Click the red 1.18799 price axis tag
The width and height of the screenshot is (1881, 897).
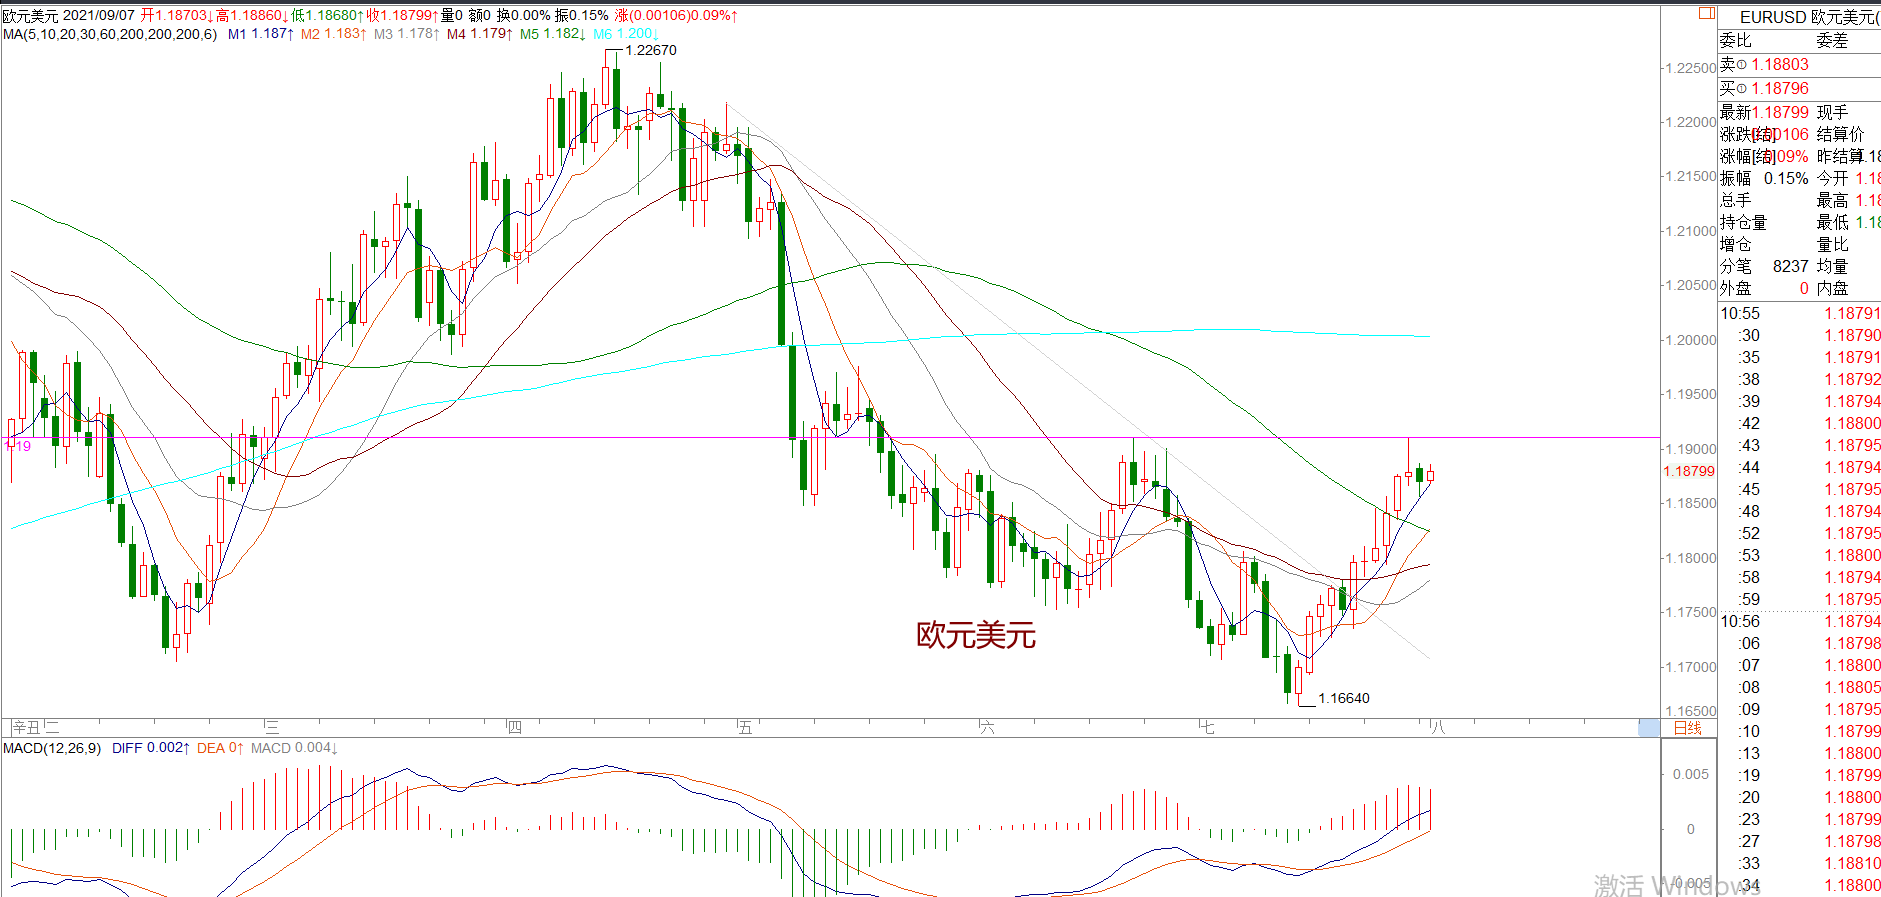(x=1689, y=471)
